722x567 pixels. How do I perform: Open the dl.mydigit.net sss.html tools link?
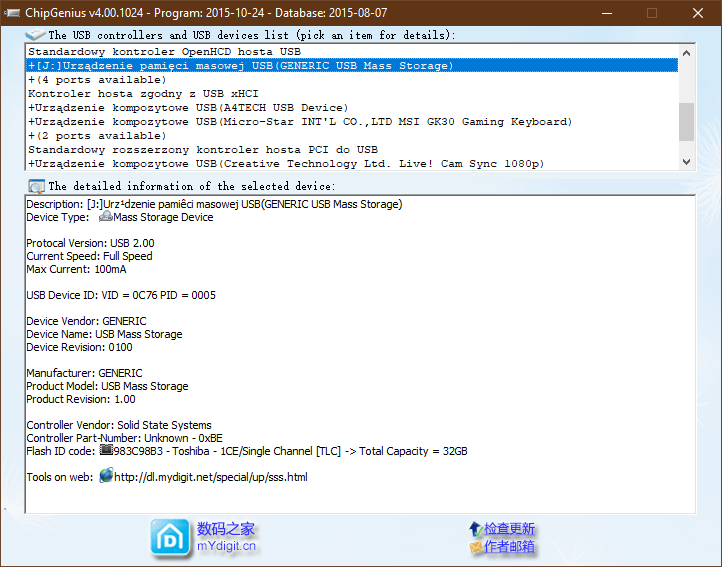(211, 477)
